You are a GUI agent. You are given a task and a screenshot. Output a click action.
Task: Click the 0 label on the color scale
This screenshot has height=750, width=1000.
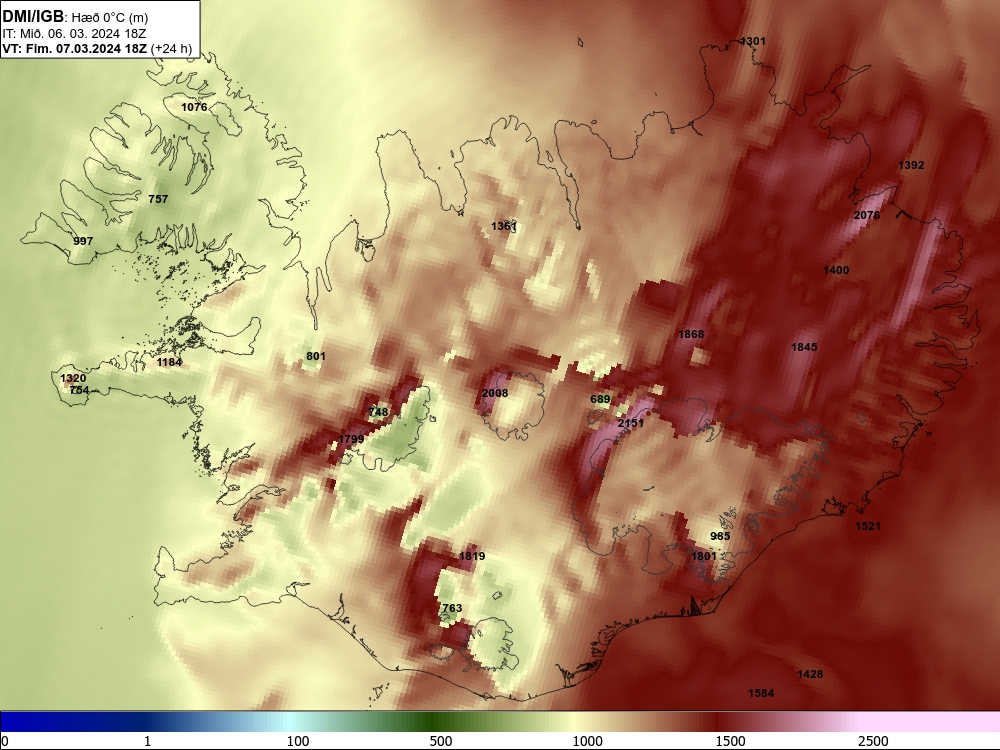coord(5,741)
